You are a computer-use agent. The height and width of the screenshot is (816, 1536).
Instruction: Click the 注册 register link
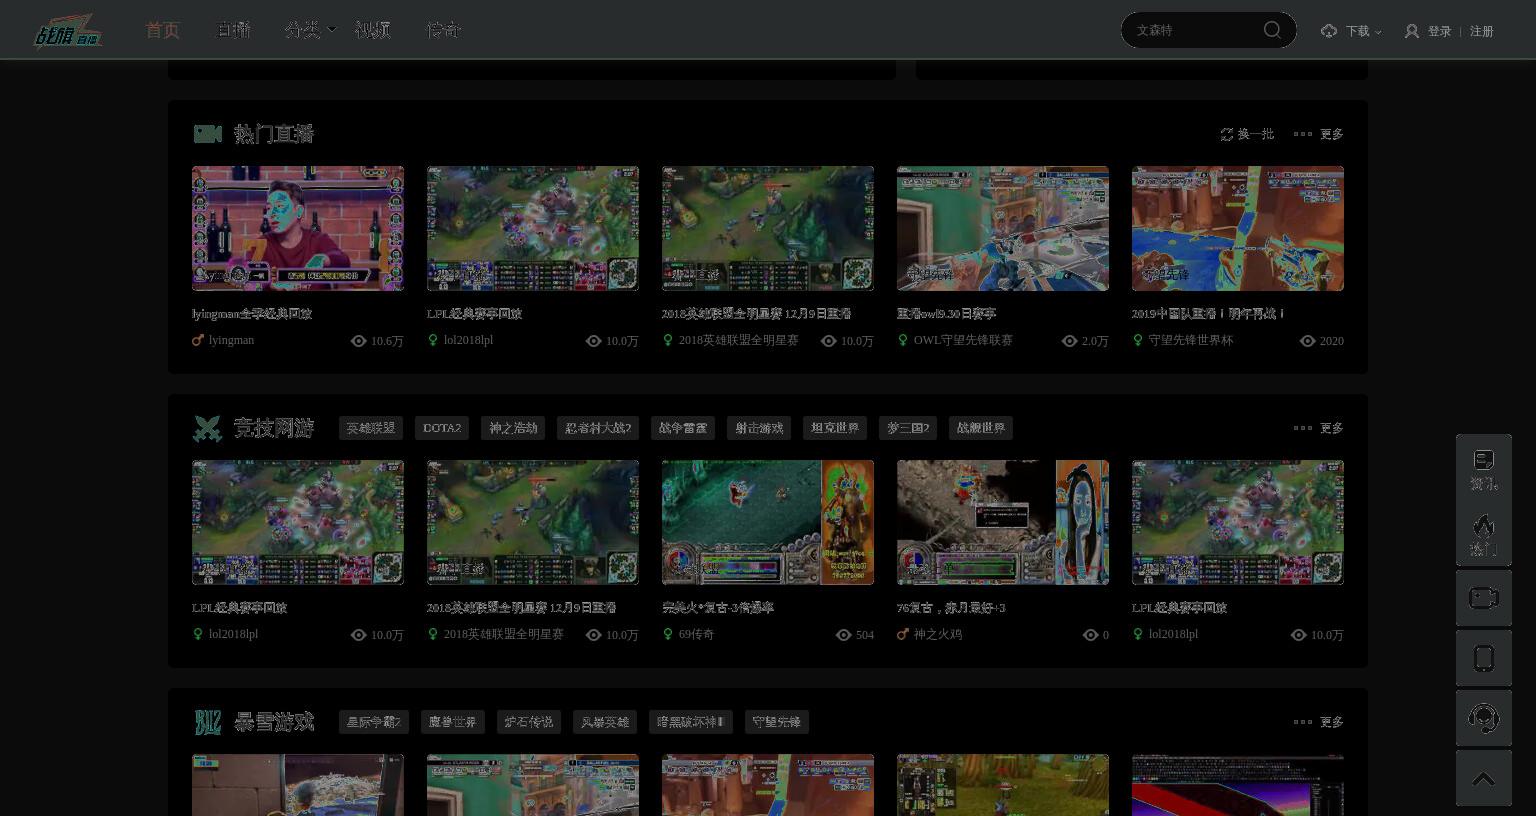1482,31
